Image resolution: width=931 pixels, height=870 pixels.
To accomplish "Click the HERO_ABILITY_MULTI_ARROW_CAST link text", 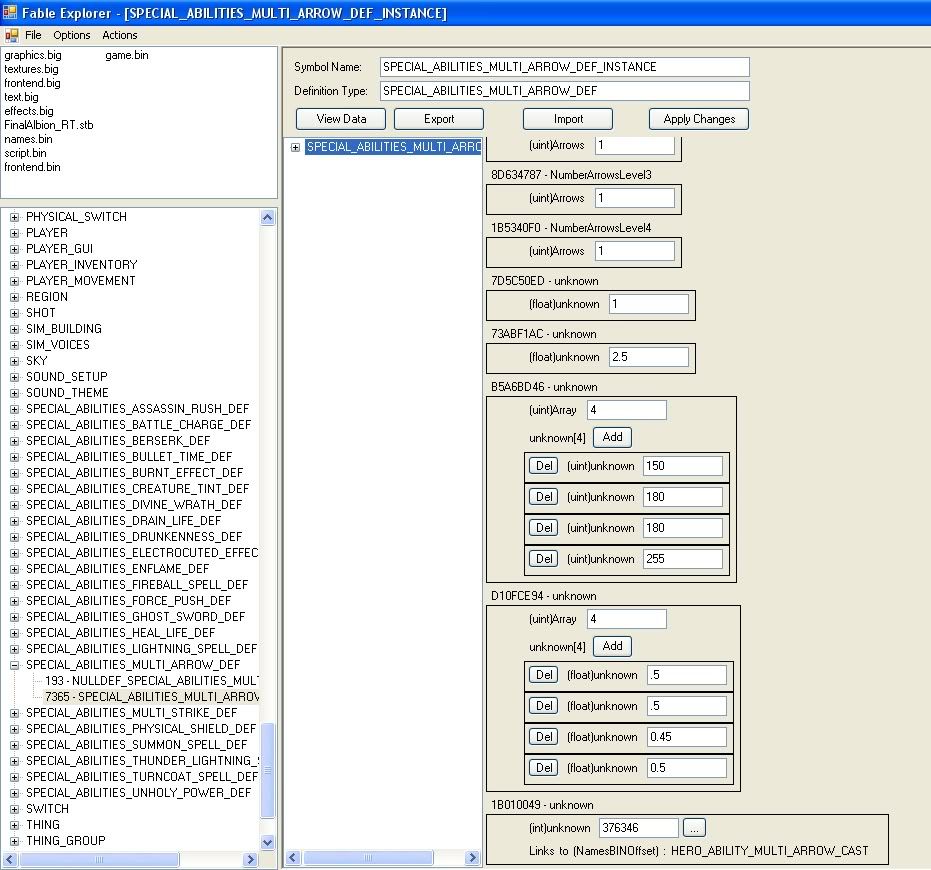I will point(770,851).
